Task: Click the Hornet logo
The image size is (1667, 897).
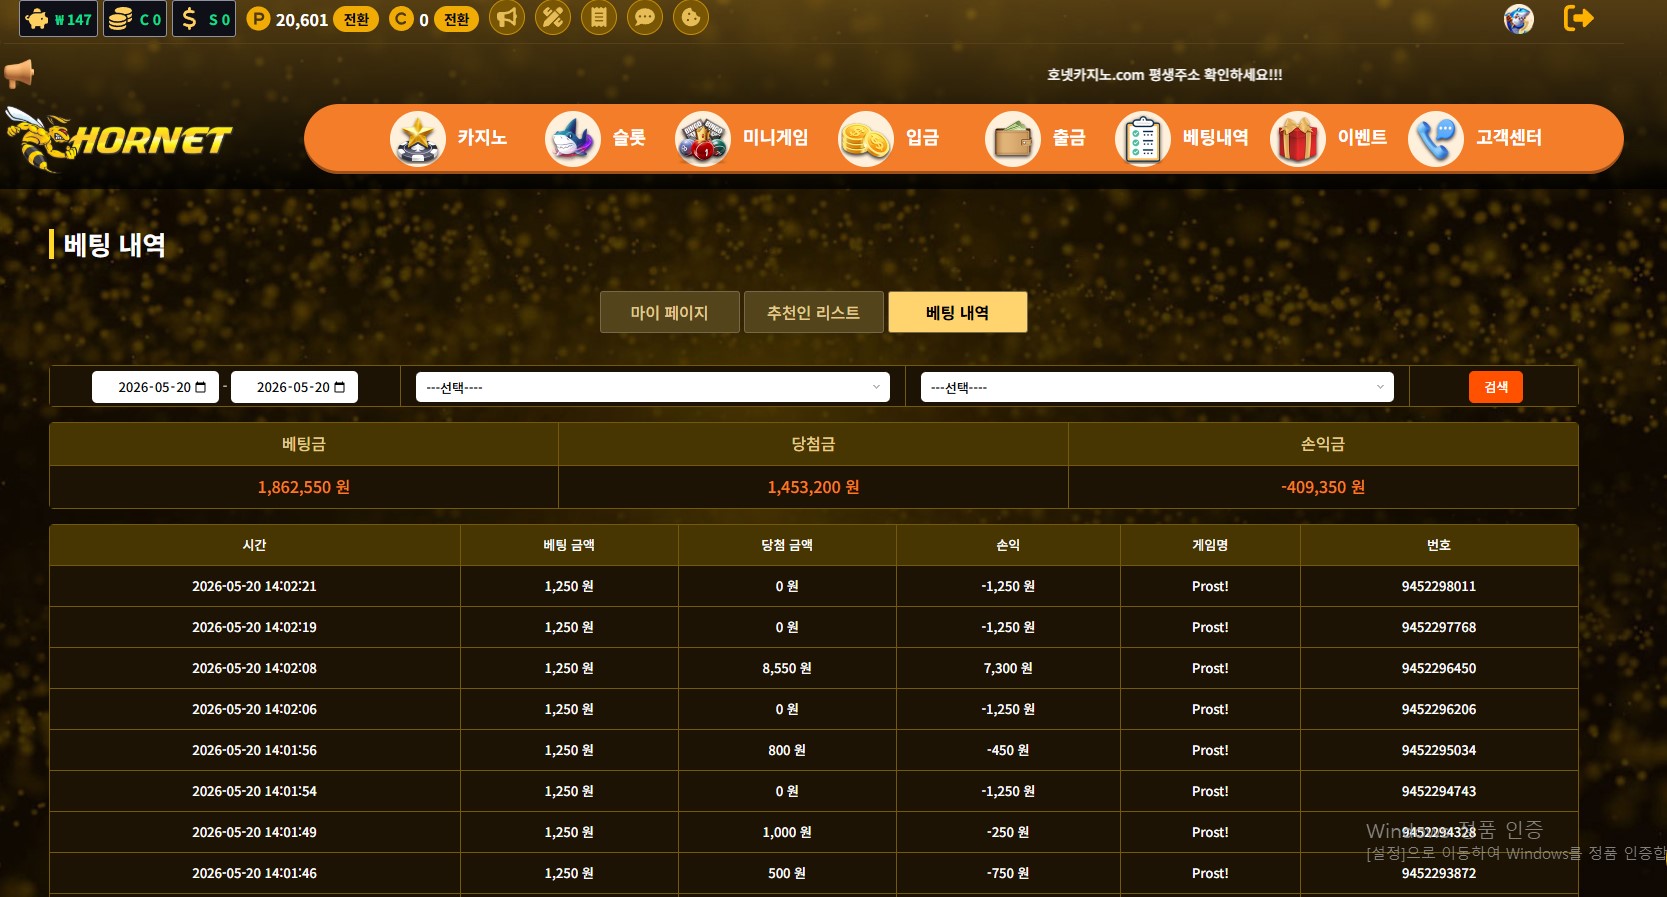Action: 118,139
